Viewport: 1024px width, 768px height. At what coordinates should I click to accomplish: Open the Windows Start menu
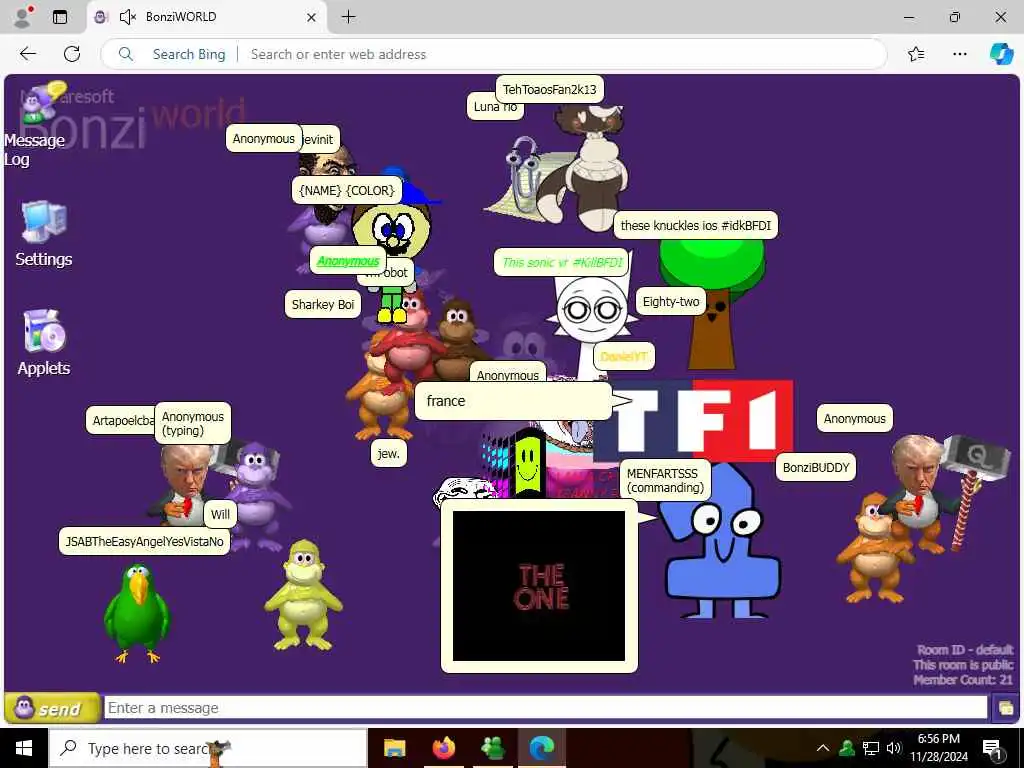click(24, 748)
